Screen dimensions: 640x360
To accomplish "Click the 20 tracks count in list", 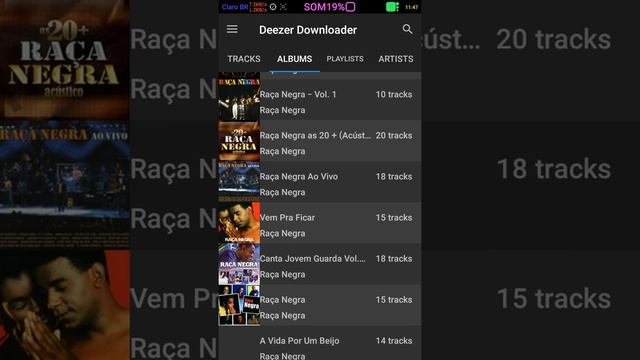I will point(394,136).
